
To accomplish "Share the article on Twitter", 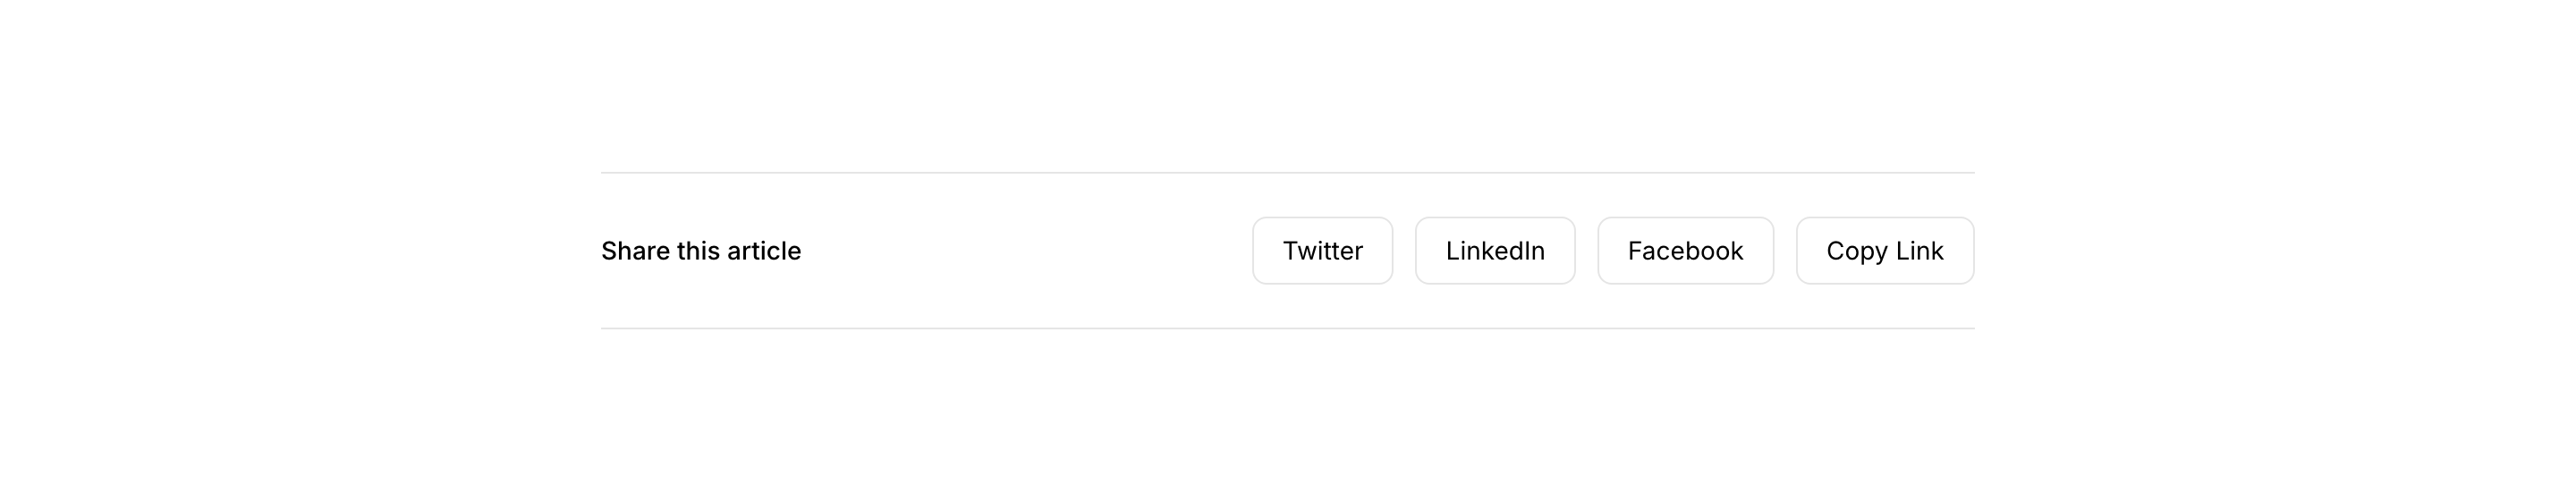I will click(1322, 251).
